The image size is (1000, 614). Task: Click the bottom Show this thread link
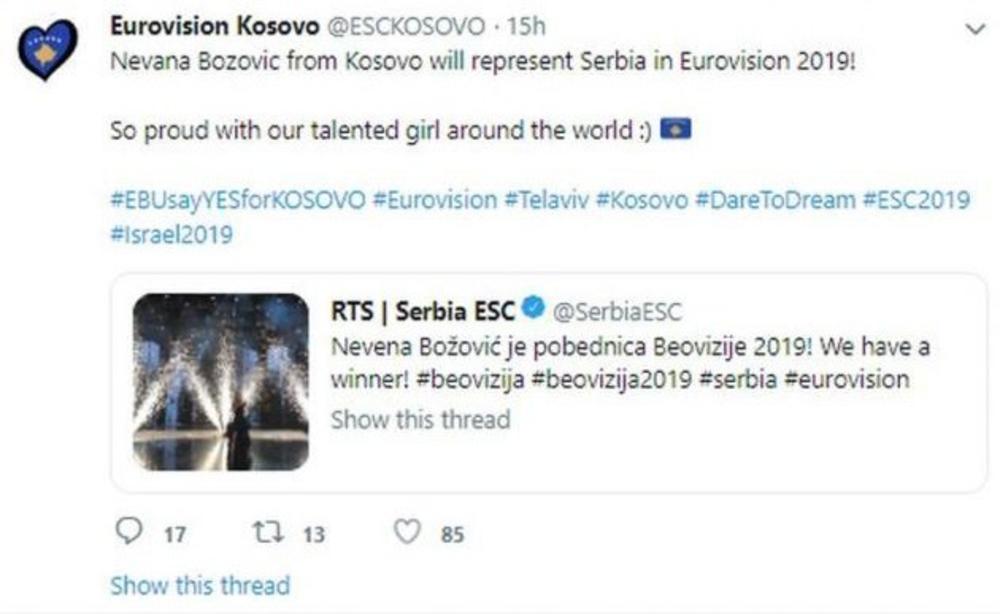(x=200, y=585)
